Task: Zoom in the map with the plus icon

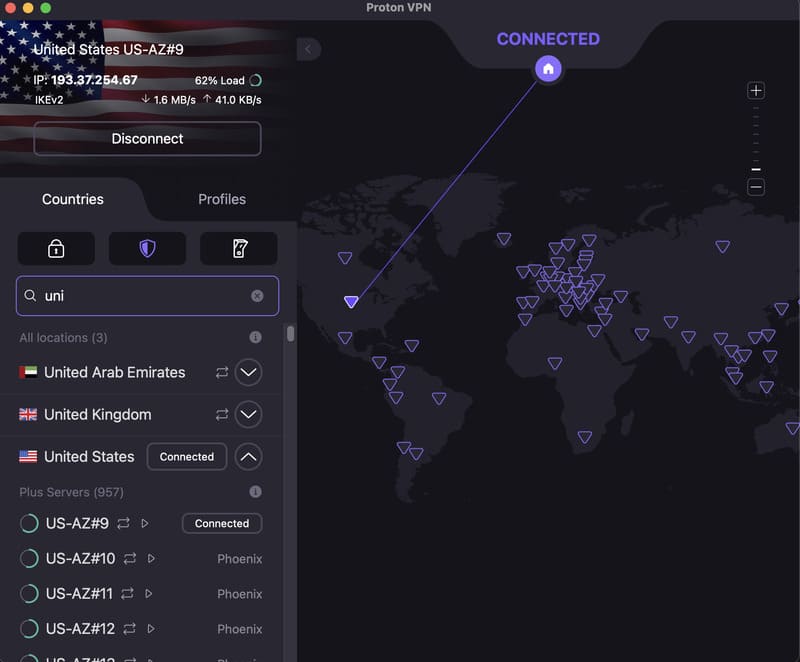Action: pyautogui.click(x=756, y=90)
